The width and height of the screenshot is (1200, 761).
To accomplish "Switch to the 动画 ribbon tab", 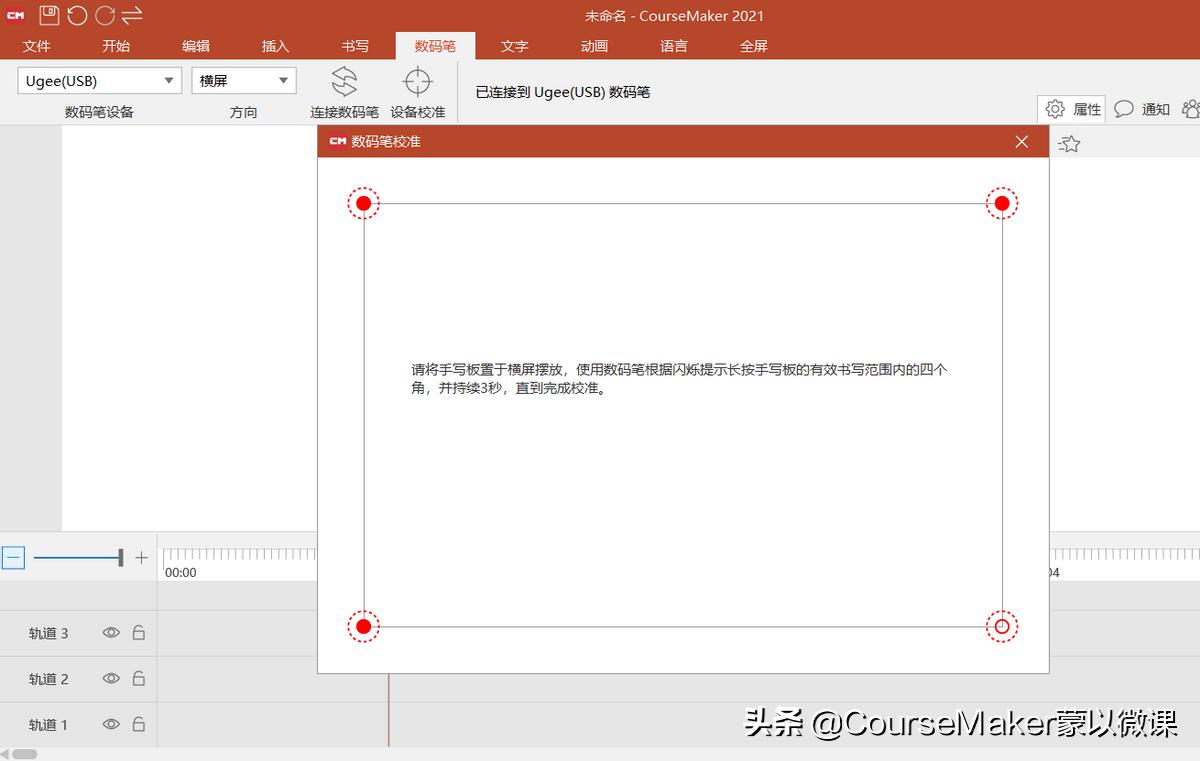I will pyautogui.click(x=594, y=45).
